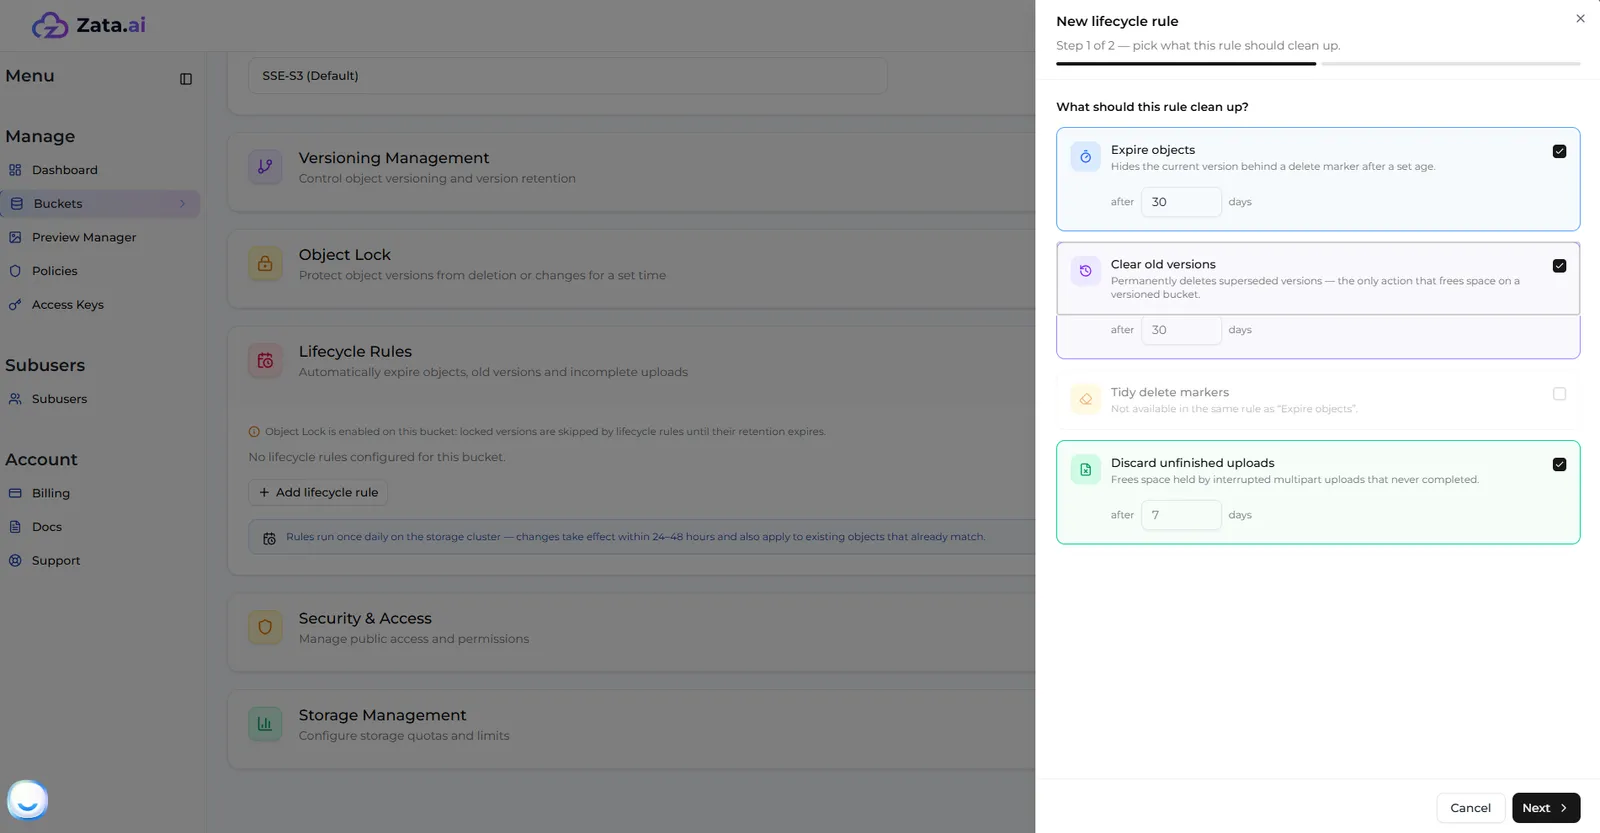Image resolution: width=1600 pixels, height=833 pixels.
Task: Uncheck the Expire objects checkbox
Action: pos(1559,151)
